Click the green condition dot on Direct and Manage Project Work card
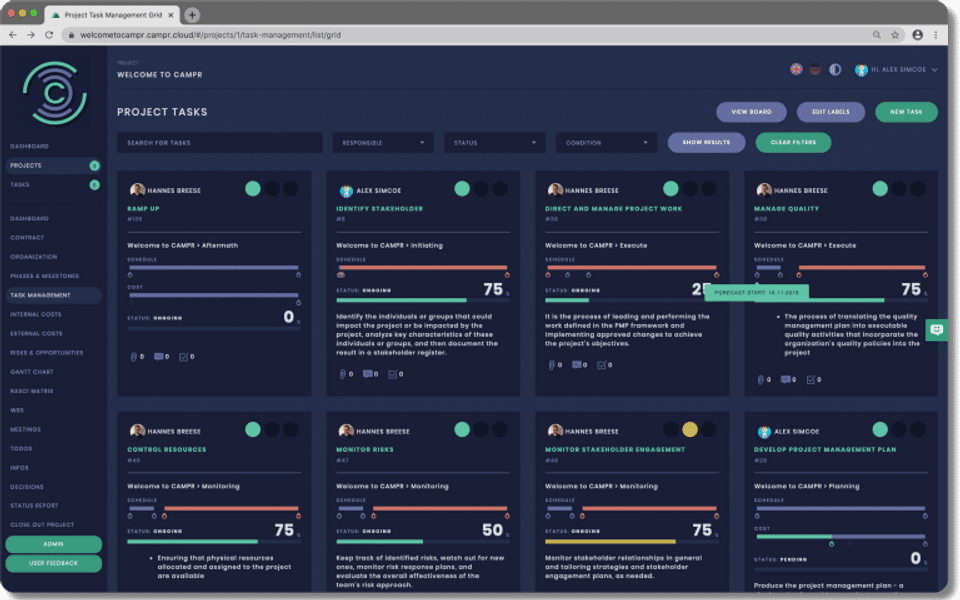Screen dimensions: 960x600 [670, 189]
